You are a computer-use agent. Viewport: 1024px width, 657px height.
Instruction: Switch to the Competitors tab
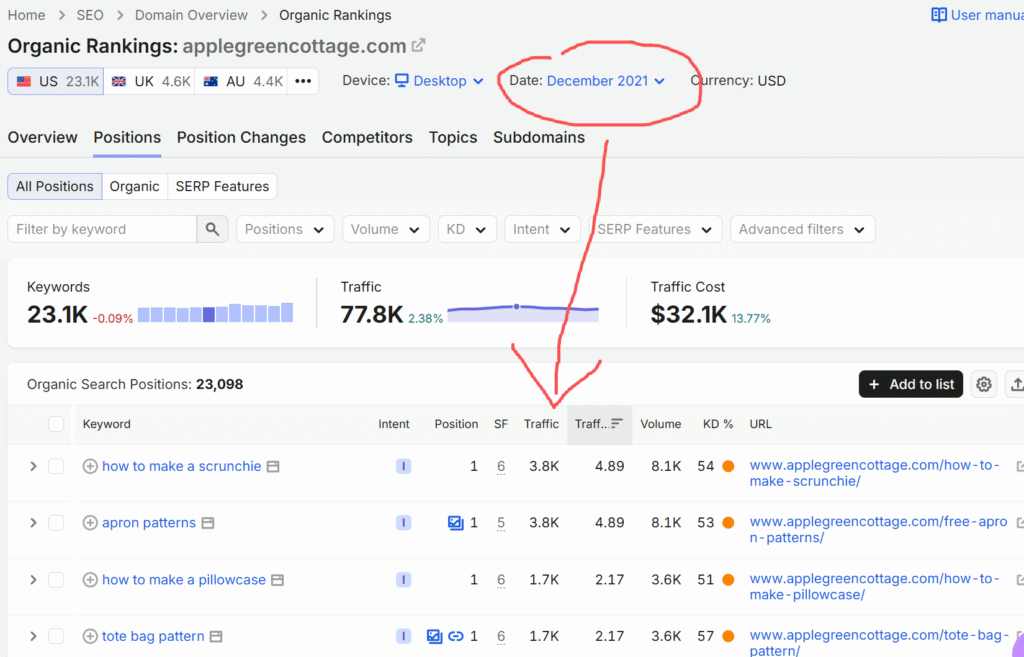click(367, 138)
